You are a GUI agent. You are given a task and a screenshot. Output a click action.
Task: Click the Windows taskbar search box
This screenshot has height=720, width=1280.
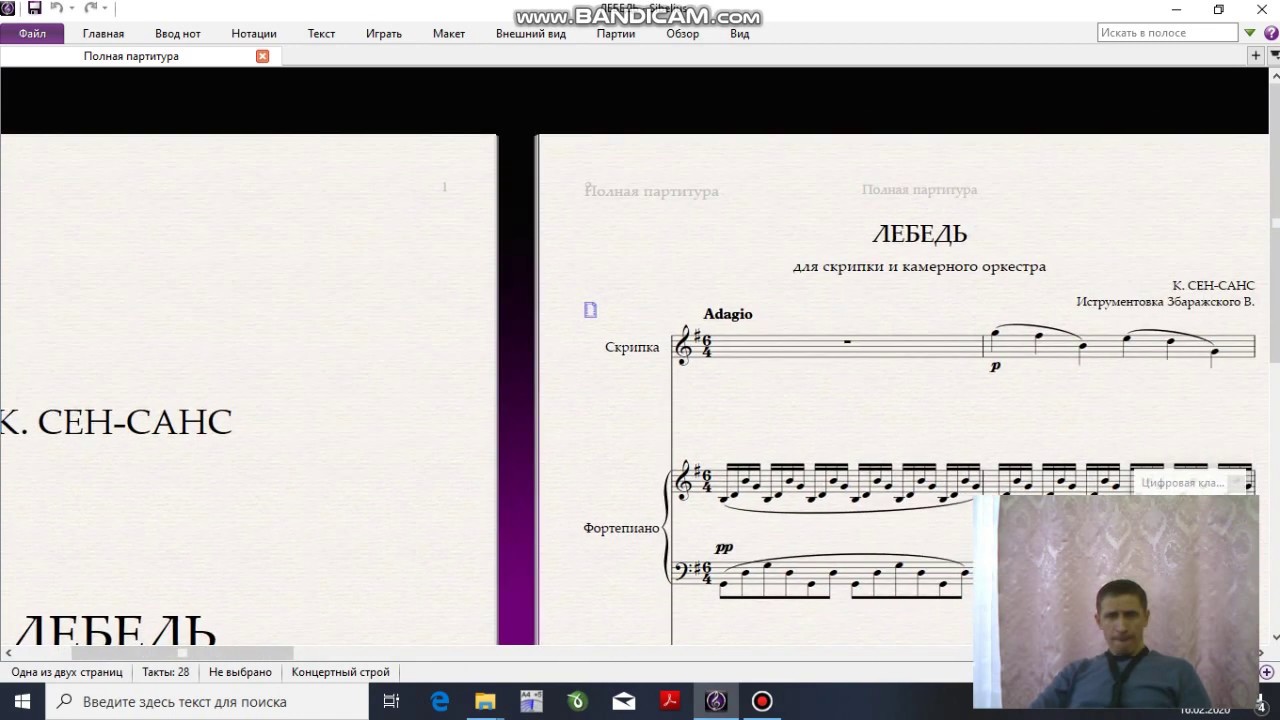[208, 701]
